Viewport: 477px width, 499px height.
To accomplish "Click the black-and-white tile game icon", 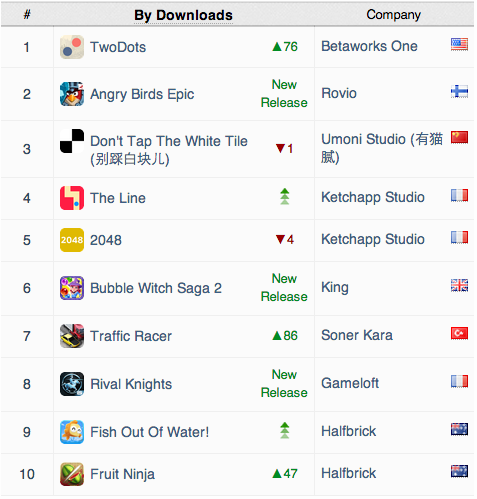I will pos(72,141).
